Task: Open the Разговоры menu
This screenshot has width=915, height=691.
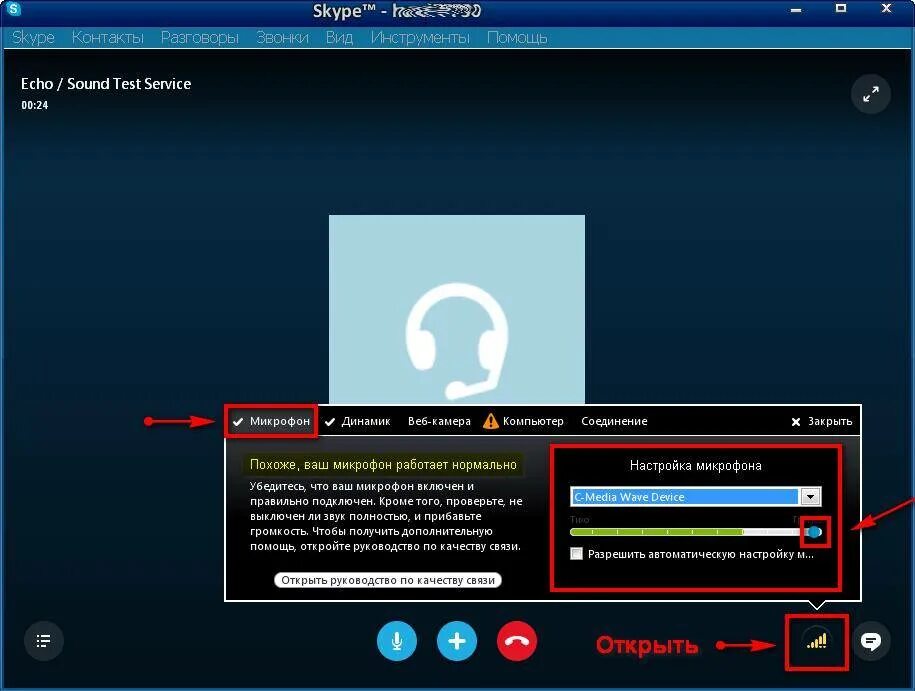Action: pos(200,37)
